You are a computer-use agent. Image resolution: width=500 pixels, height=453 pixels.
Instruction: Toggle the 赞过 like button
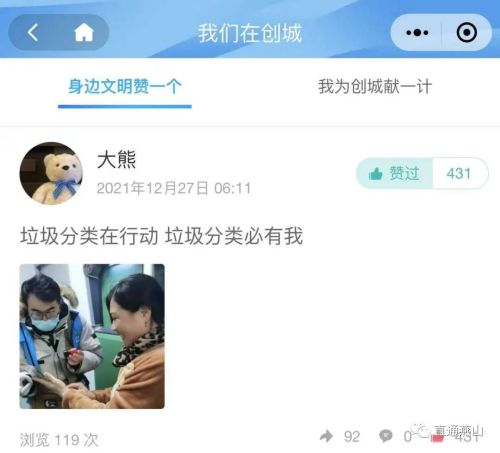[394, 174]
